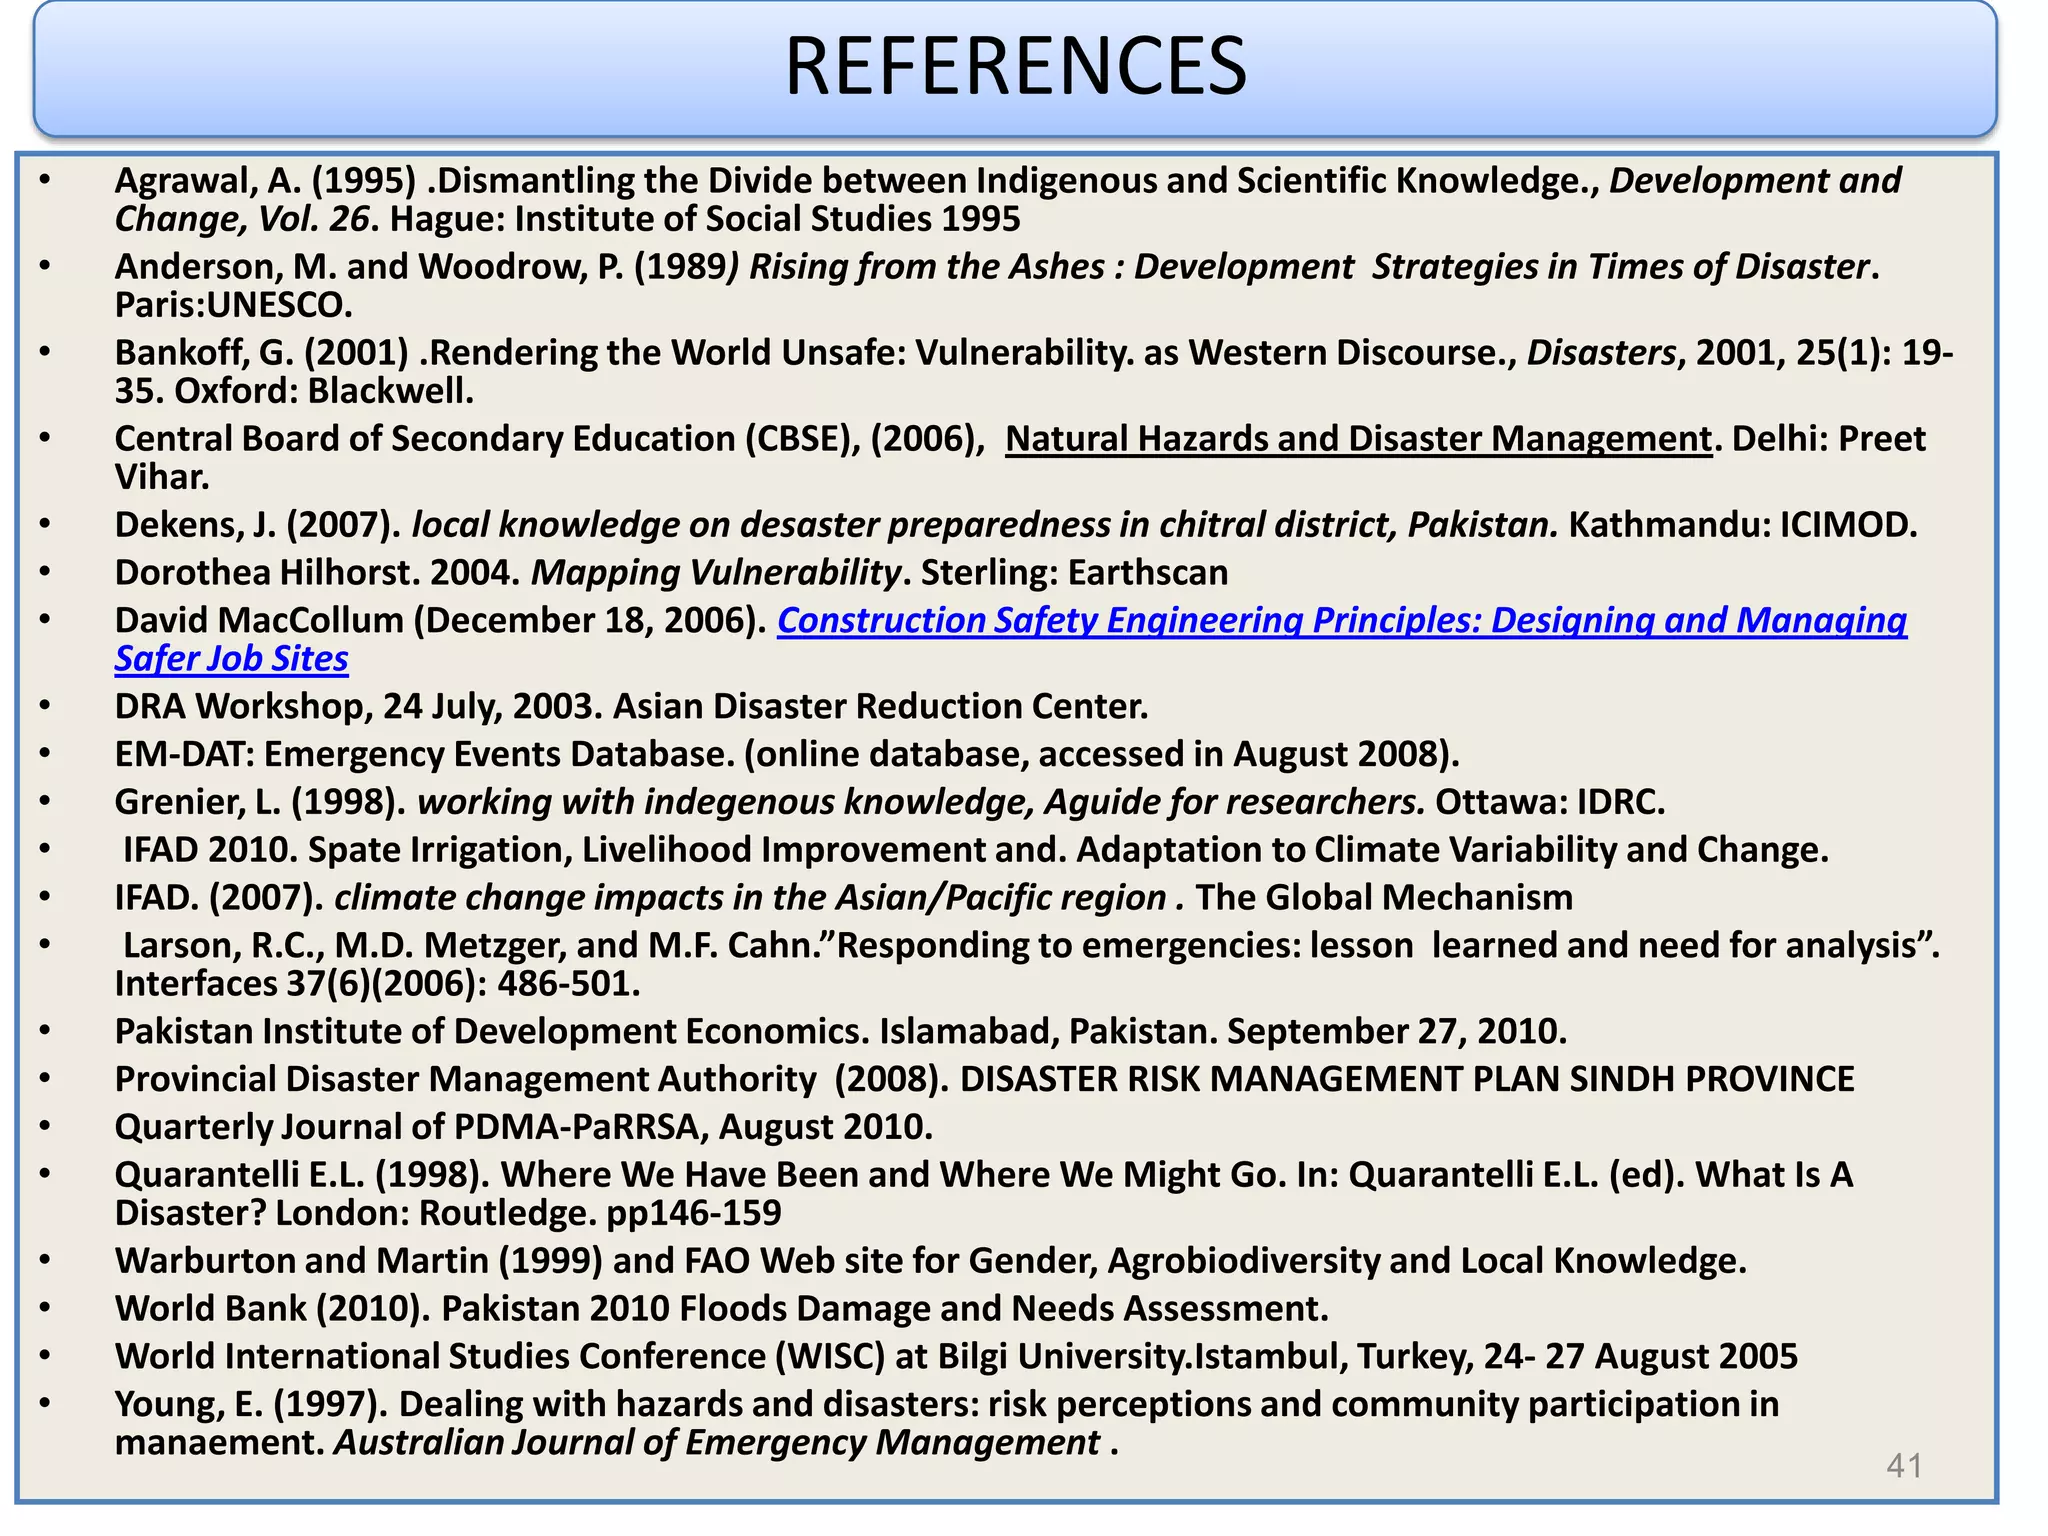Click the slide number 41
This screenshot has height=1536, width=2048.
1903,1466
